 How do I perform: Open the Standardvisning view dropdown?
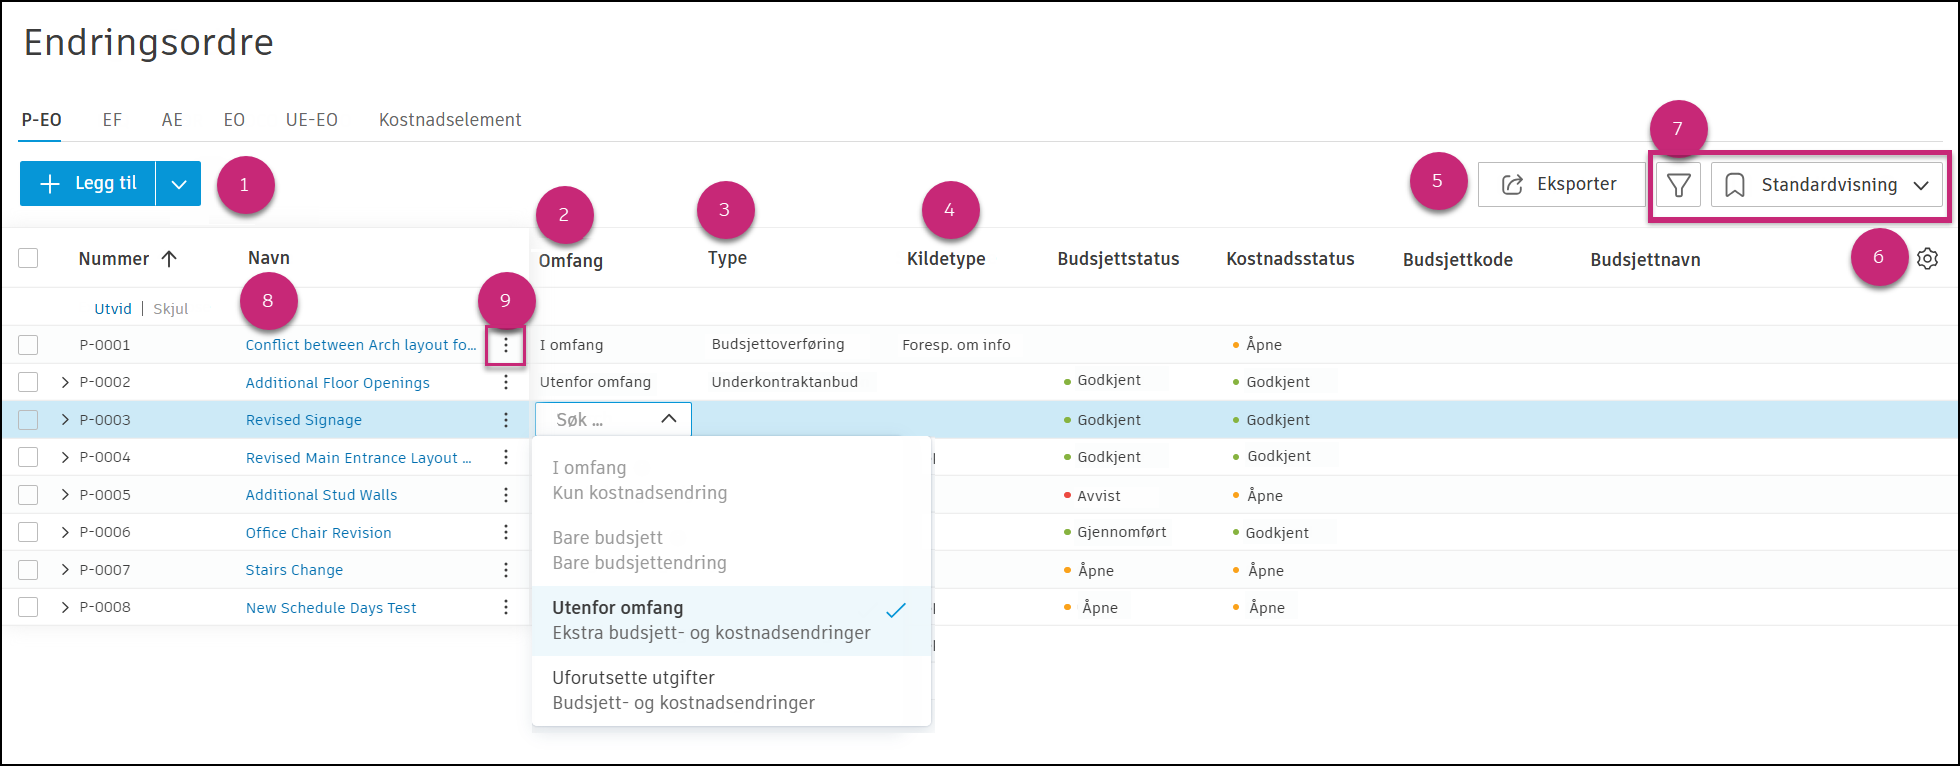pyautogui.click(x=1827, y=185)
